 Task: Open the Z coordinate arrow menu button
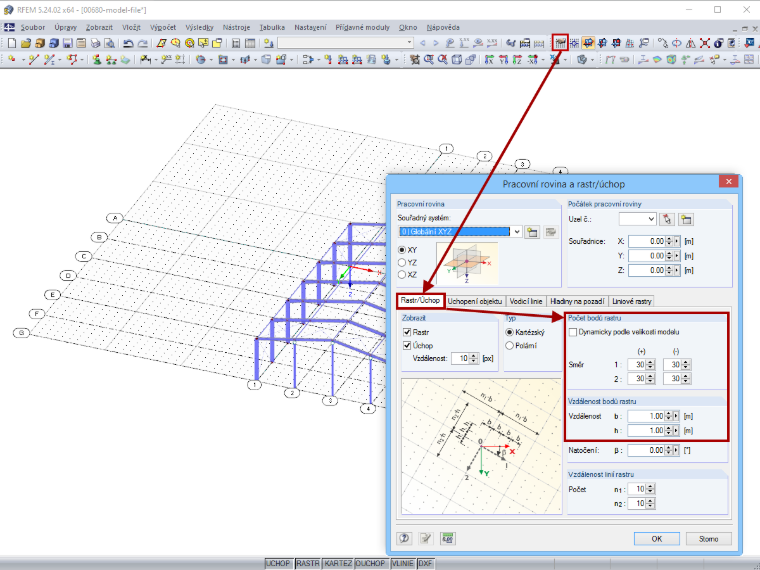[x=677, y=270]
